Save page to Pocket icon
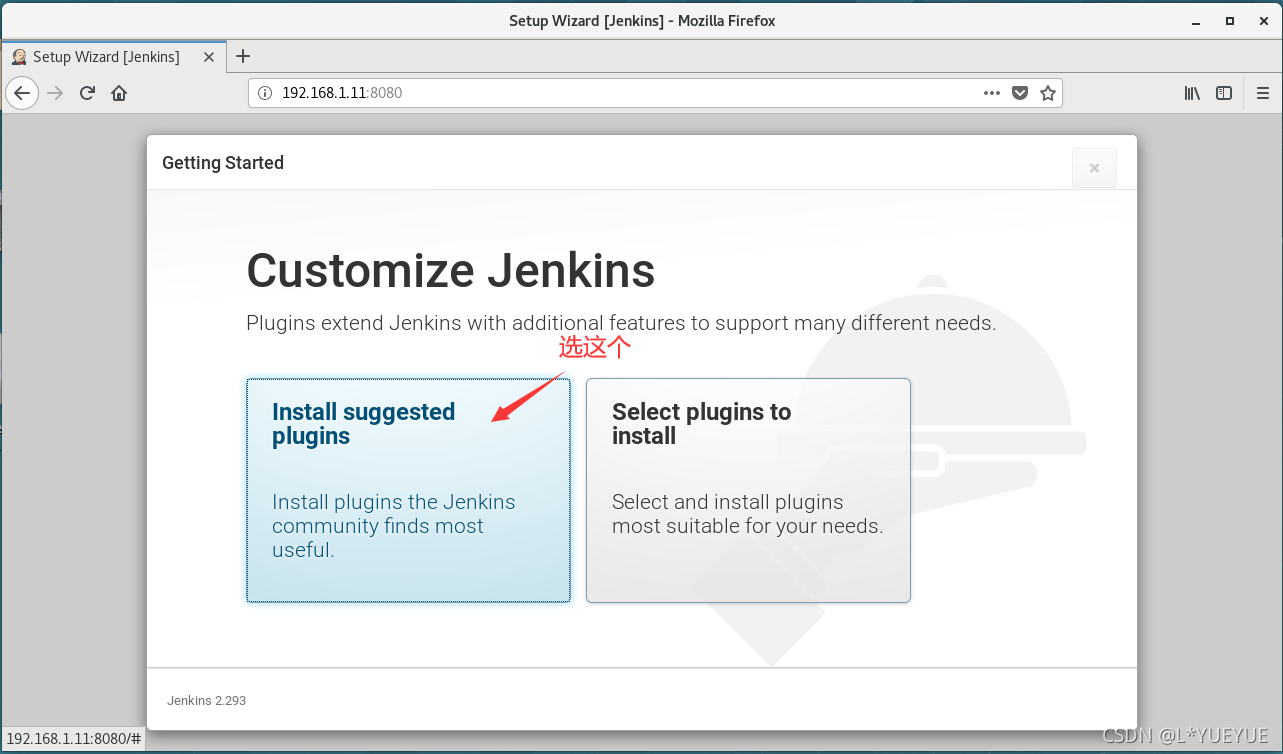The image size is (1283, 754). [1020, 93]
